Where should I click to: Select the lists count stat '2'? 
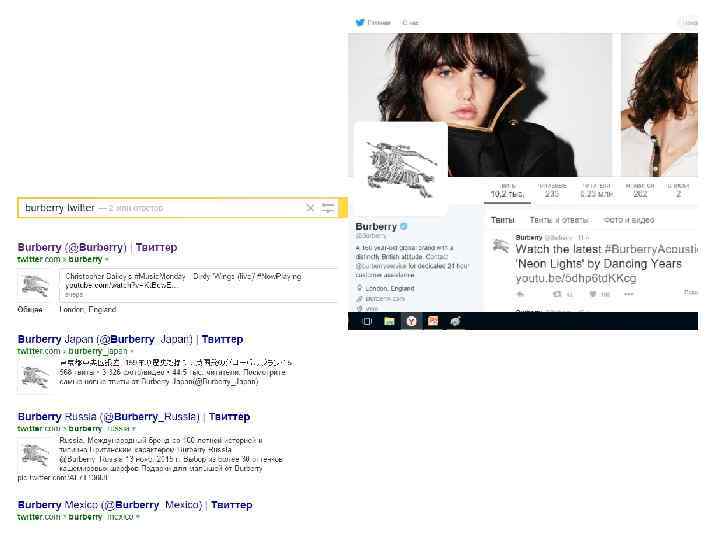(x=678, y=191)
